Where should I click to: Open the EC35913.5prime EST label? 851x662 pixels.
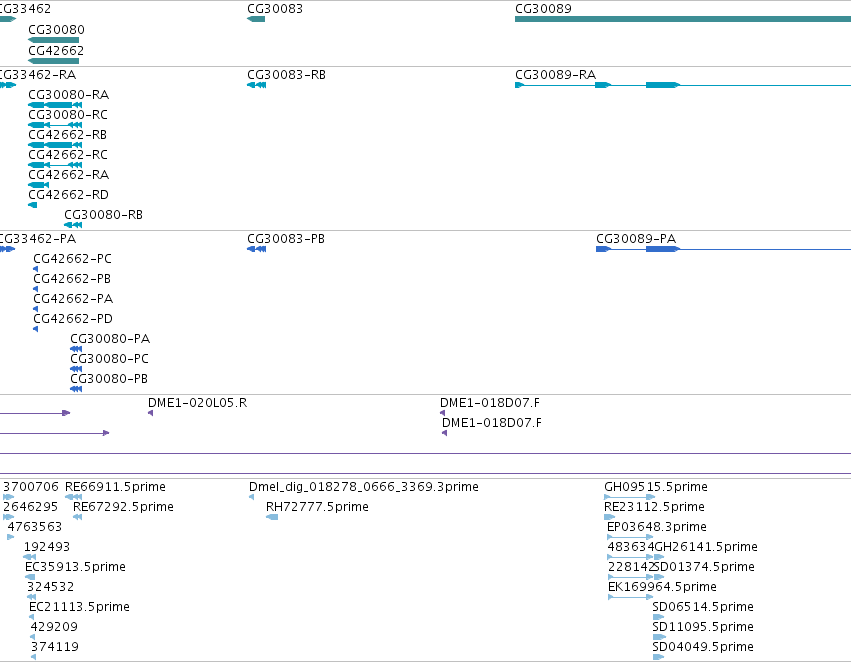75,567
